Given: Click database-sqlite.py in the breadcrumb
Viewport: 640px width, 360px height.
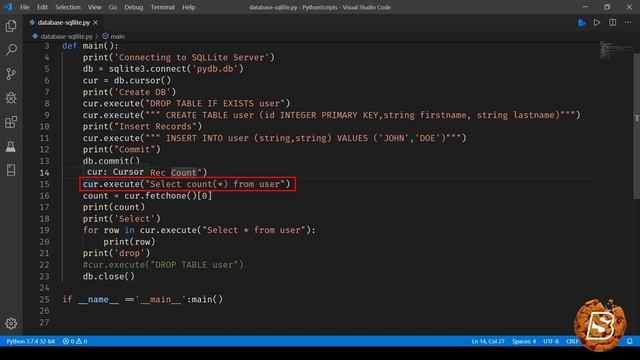Looking at the screenshot, I should [x=66, y=36].
